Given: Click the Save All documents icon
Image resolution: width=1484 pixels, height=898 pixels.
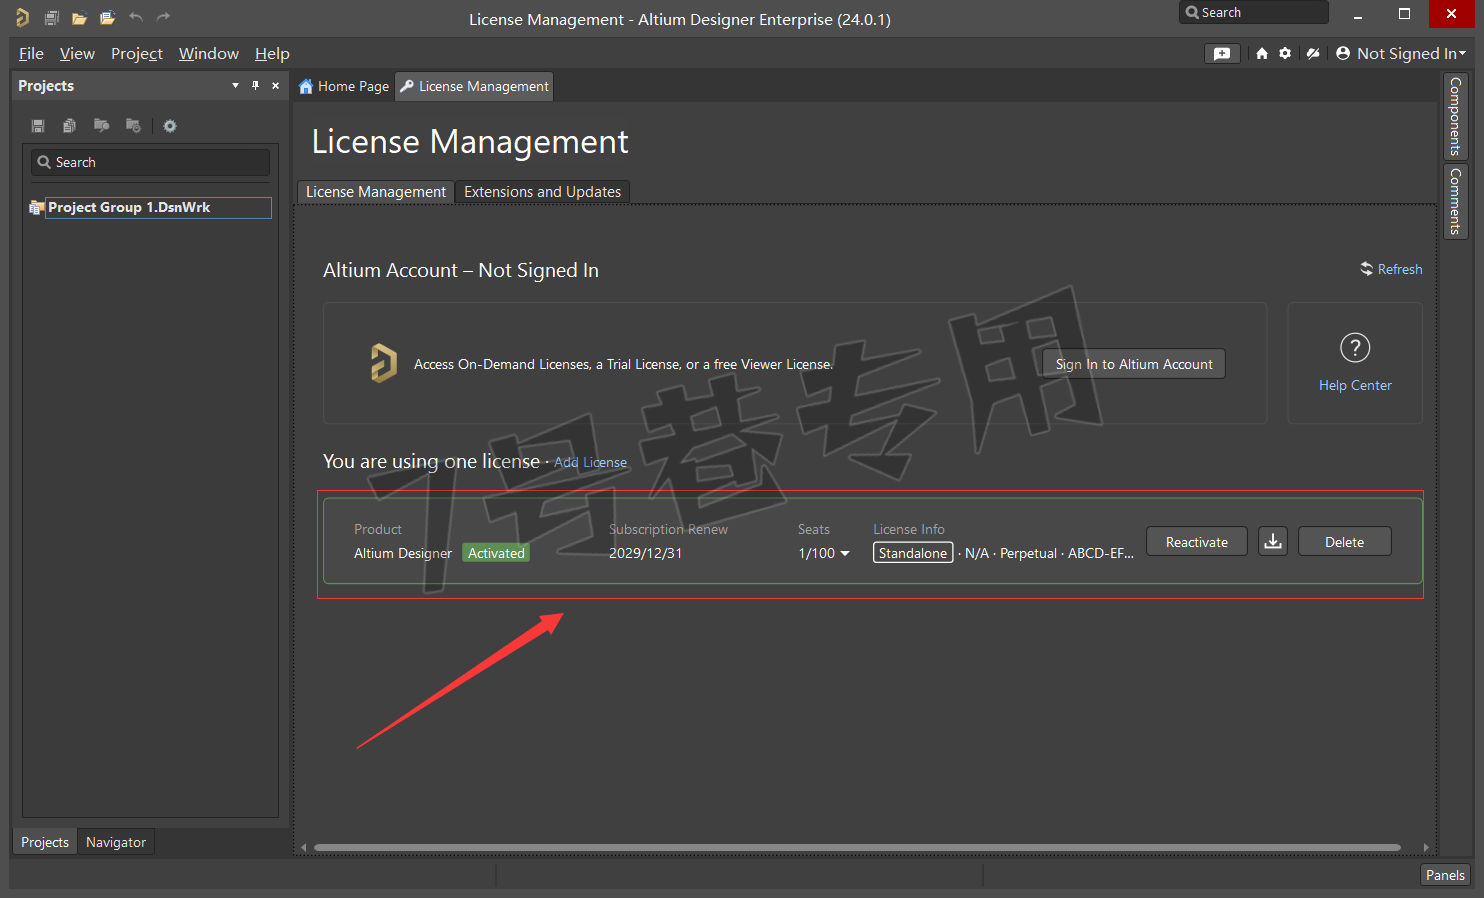Looking at the screenshot, I should [x=51, y=17].
